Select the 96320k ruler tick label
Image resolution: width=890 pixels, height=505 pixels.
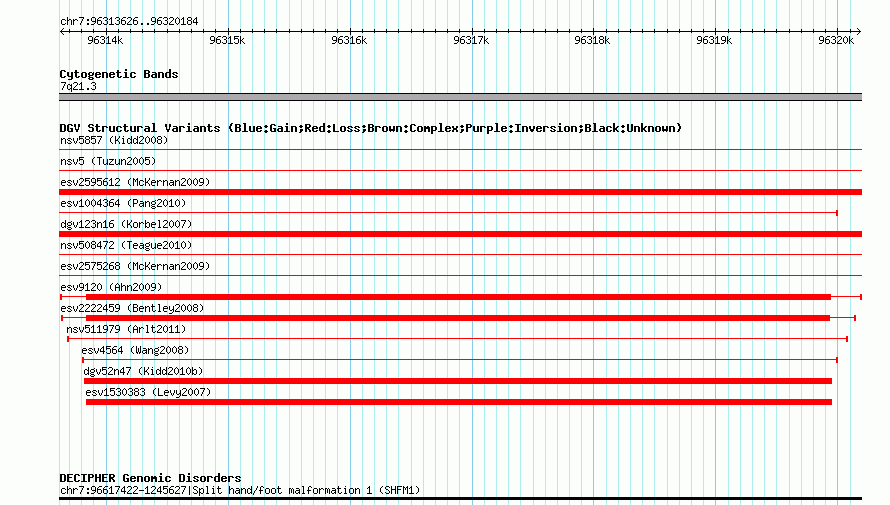[836, 40]
